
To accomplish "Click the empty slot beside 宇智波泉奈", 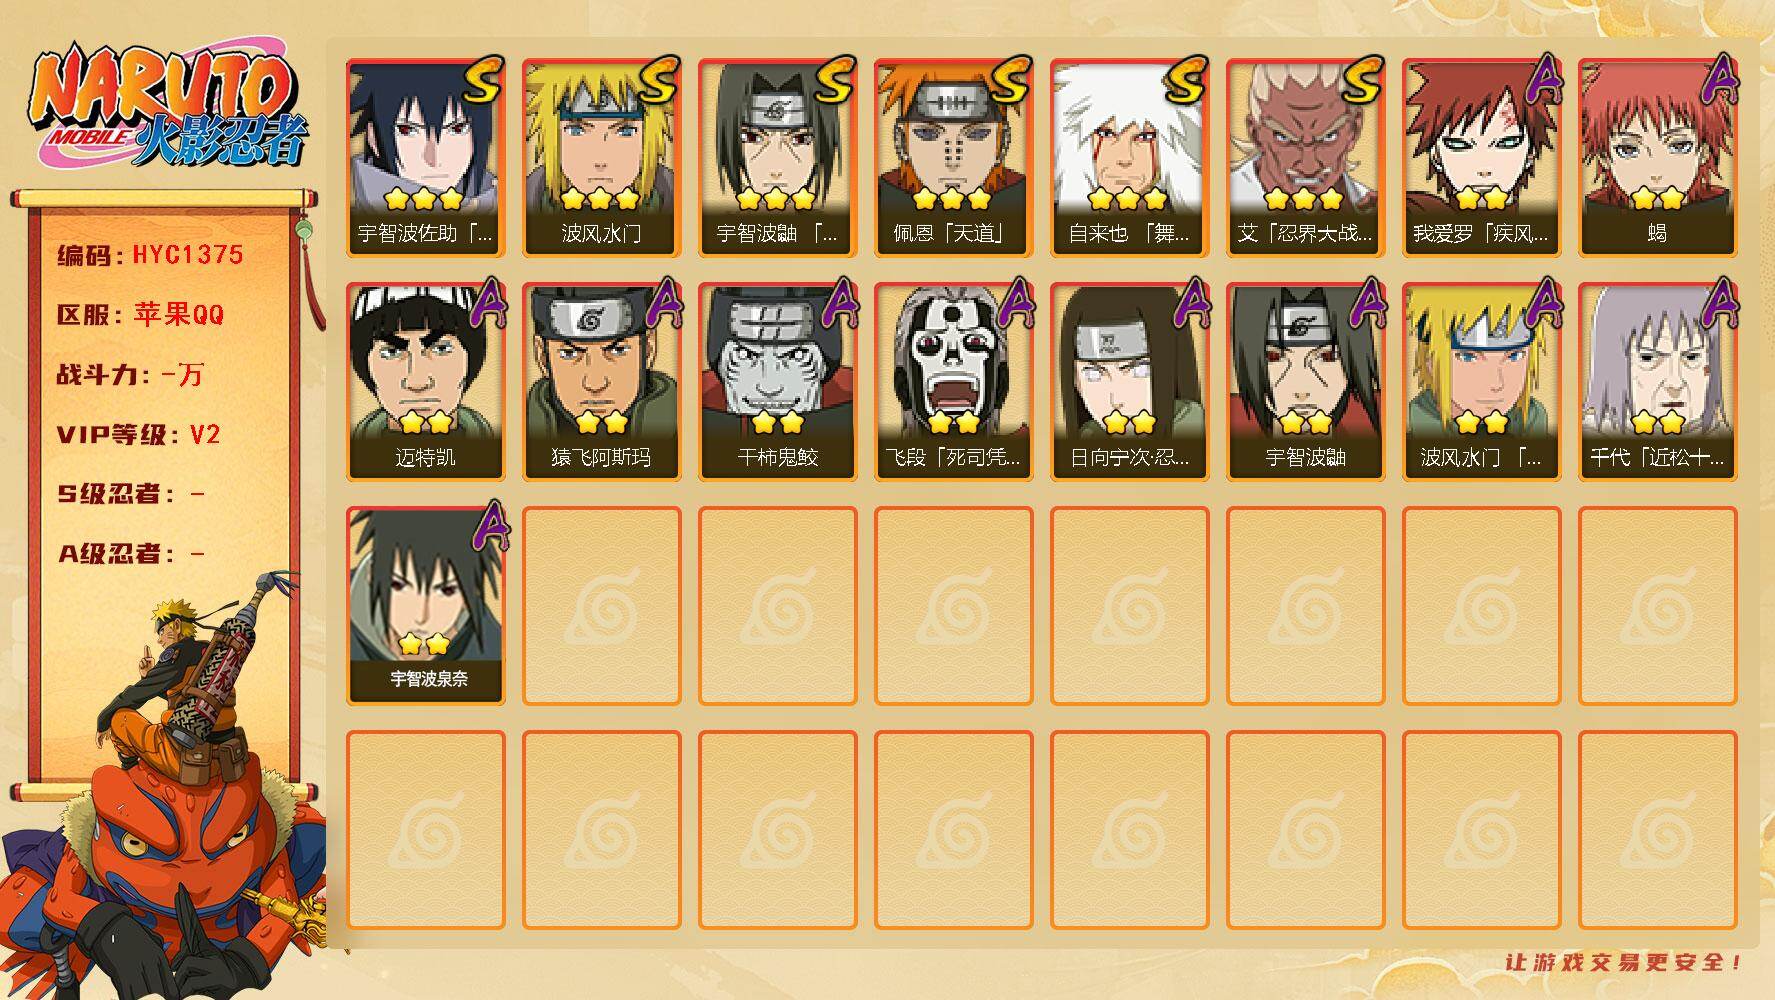I will [x=601, y=606].
